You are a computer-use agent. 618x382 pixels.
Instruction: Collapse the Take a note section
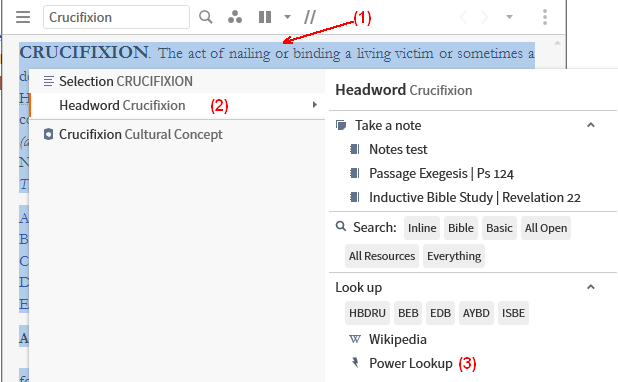(x=590, y=125)
